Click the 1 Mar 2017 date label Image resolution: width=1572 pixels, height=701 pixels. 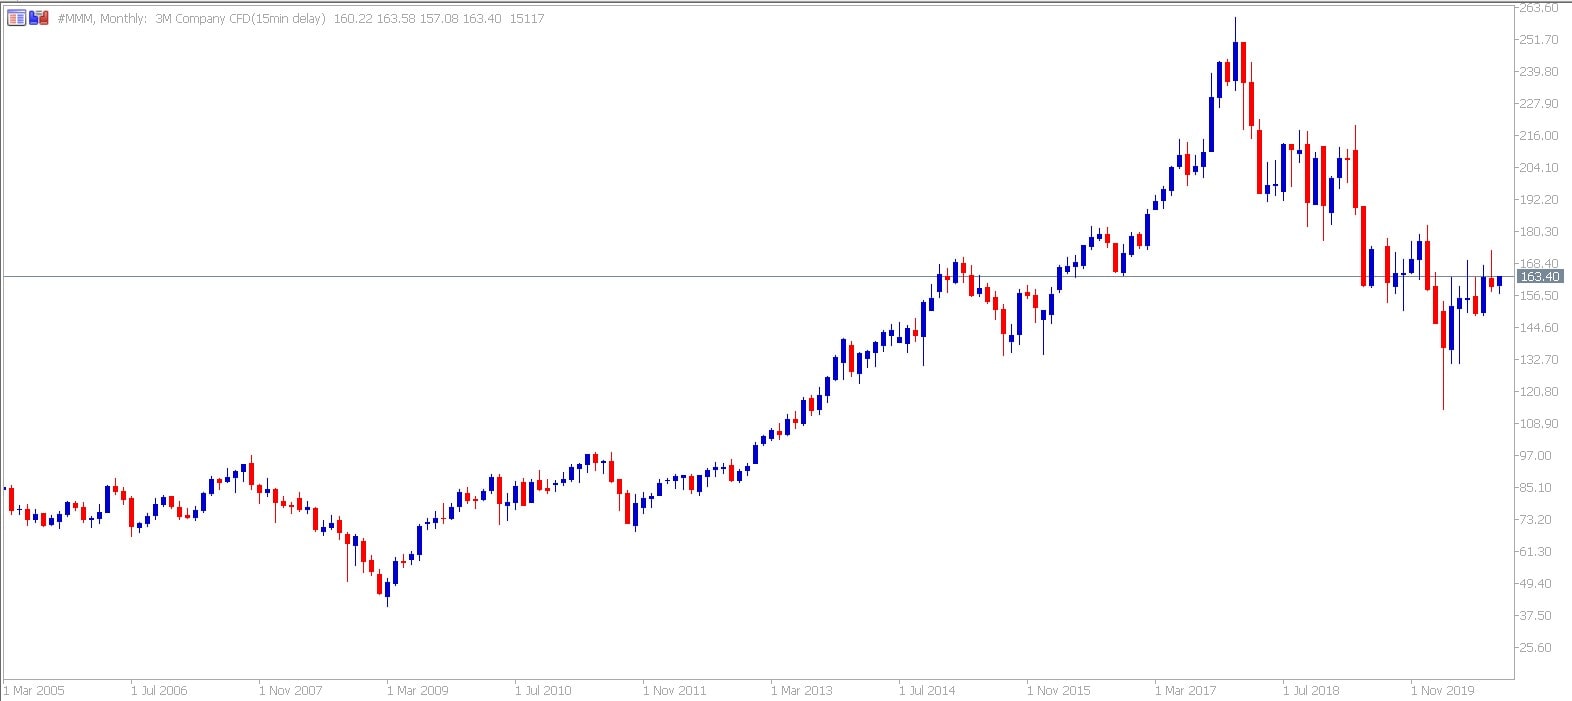[1187, 690]
